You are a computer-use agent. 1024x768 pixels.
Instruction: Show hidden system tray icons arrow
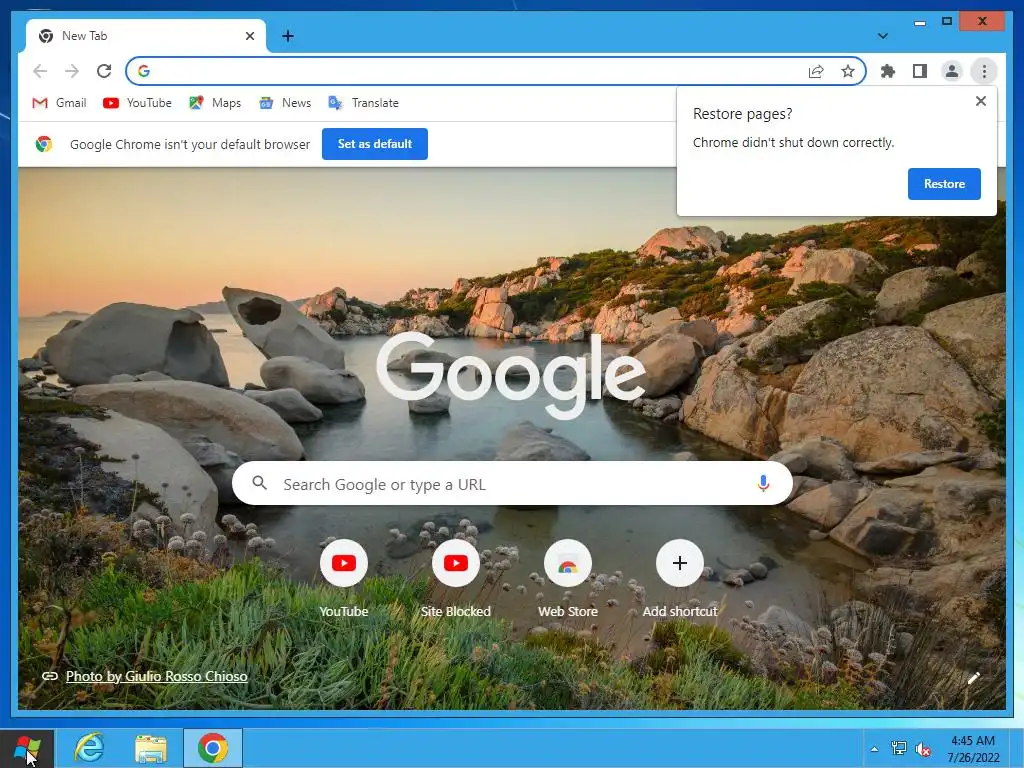coord(874,749)
